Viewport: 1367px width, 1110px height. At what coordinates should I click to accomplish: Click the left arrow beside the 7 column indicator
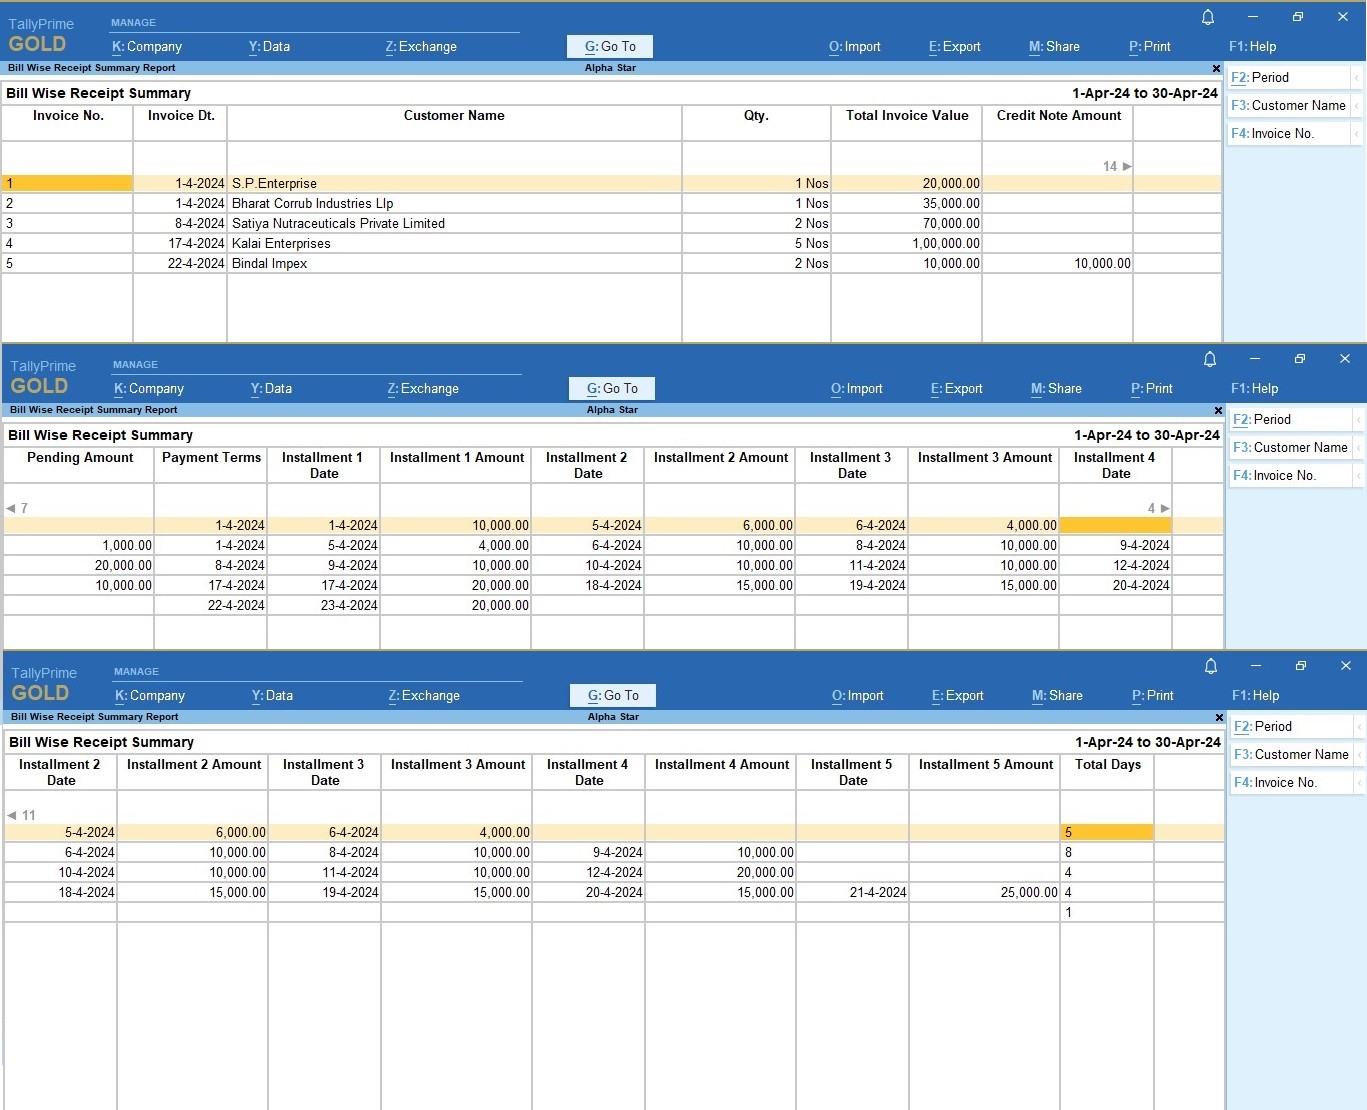pyautogui.click(x=10, y=508)
